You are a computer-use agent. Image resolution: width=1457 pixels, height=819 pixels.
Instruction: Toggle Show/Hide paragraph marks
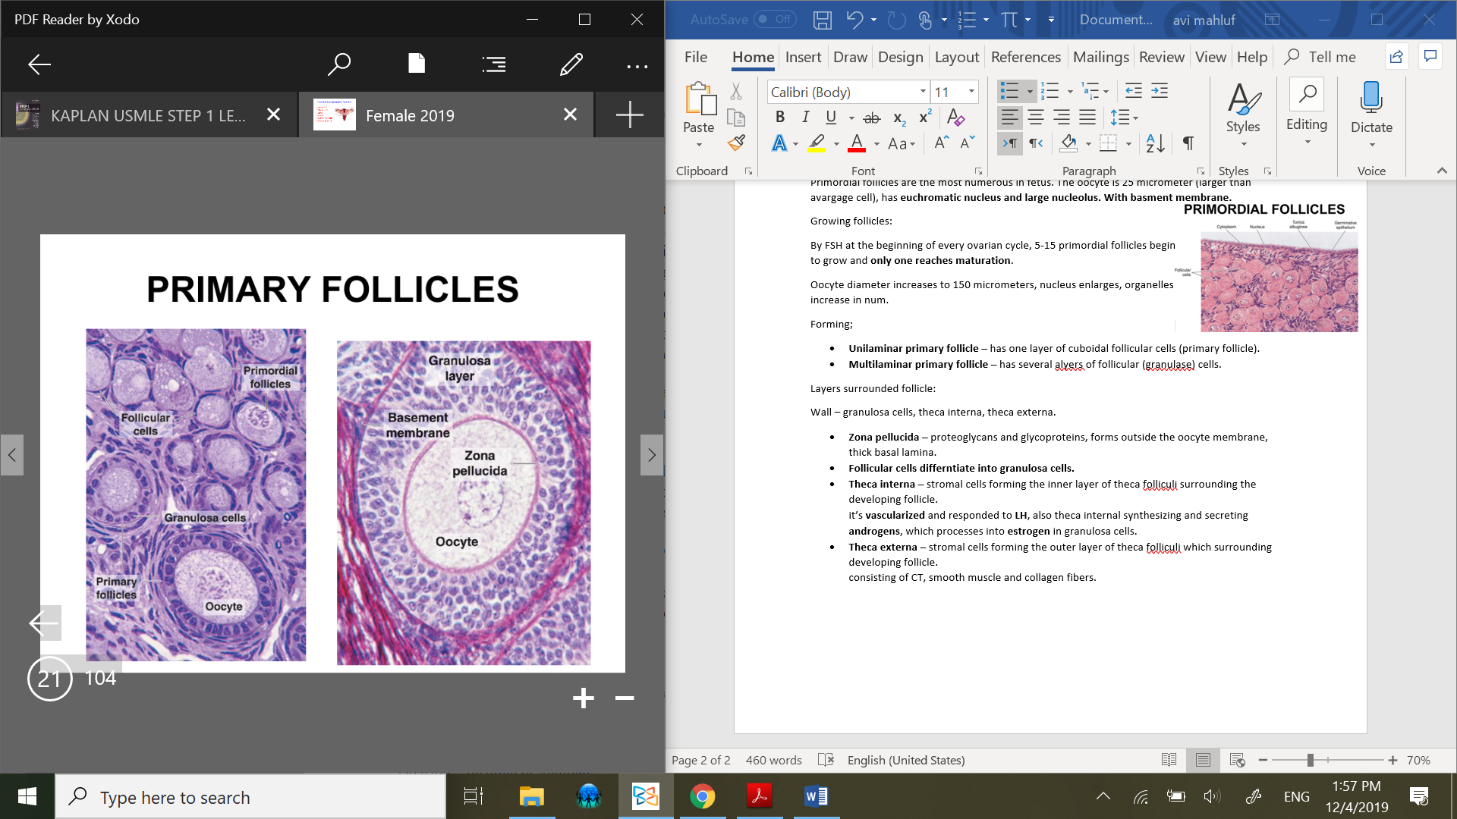(1188, 143)
